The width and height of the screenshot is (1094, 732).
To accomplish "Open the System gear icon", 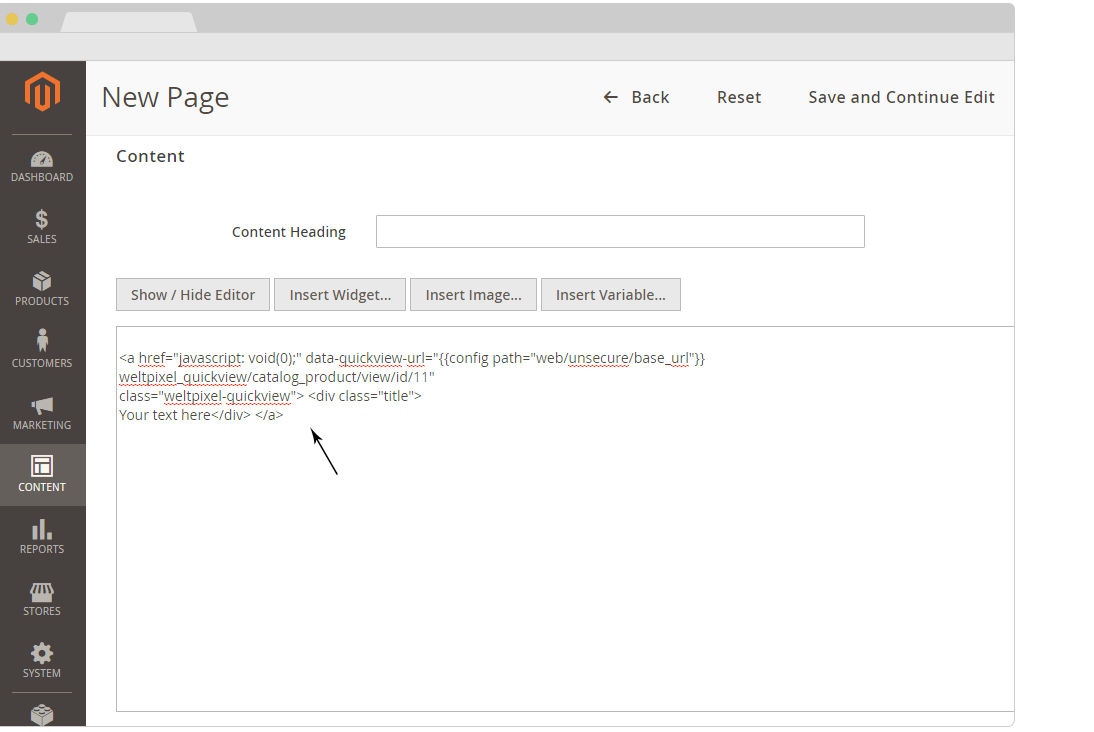I will 42,654.
